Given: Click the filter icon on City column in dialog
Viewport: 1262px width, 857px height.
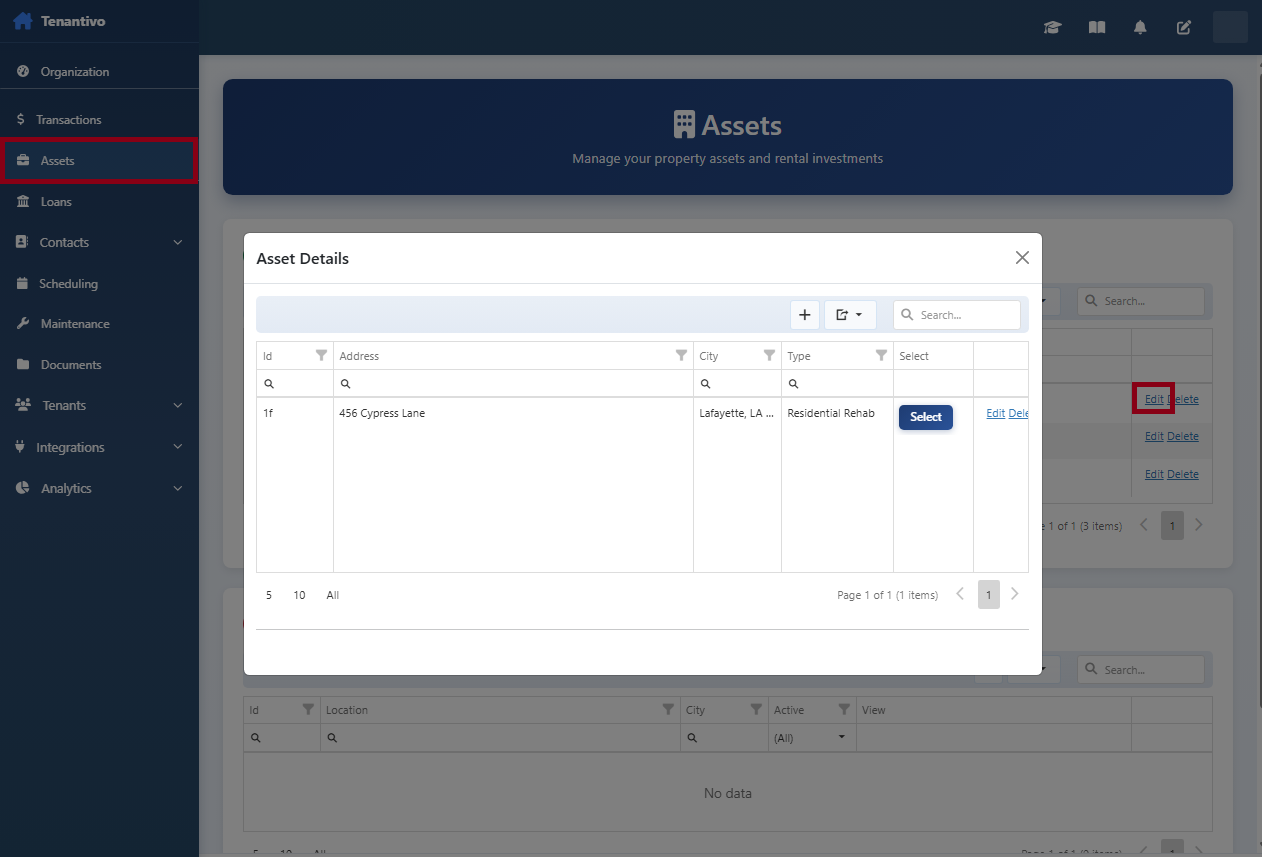Looking at the screenshot, I should point(769,355).
